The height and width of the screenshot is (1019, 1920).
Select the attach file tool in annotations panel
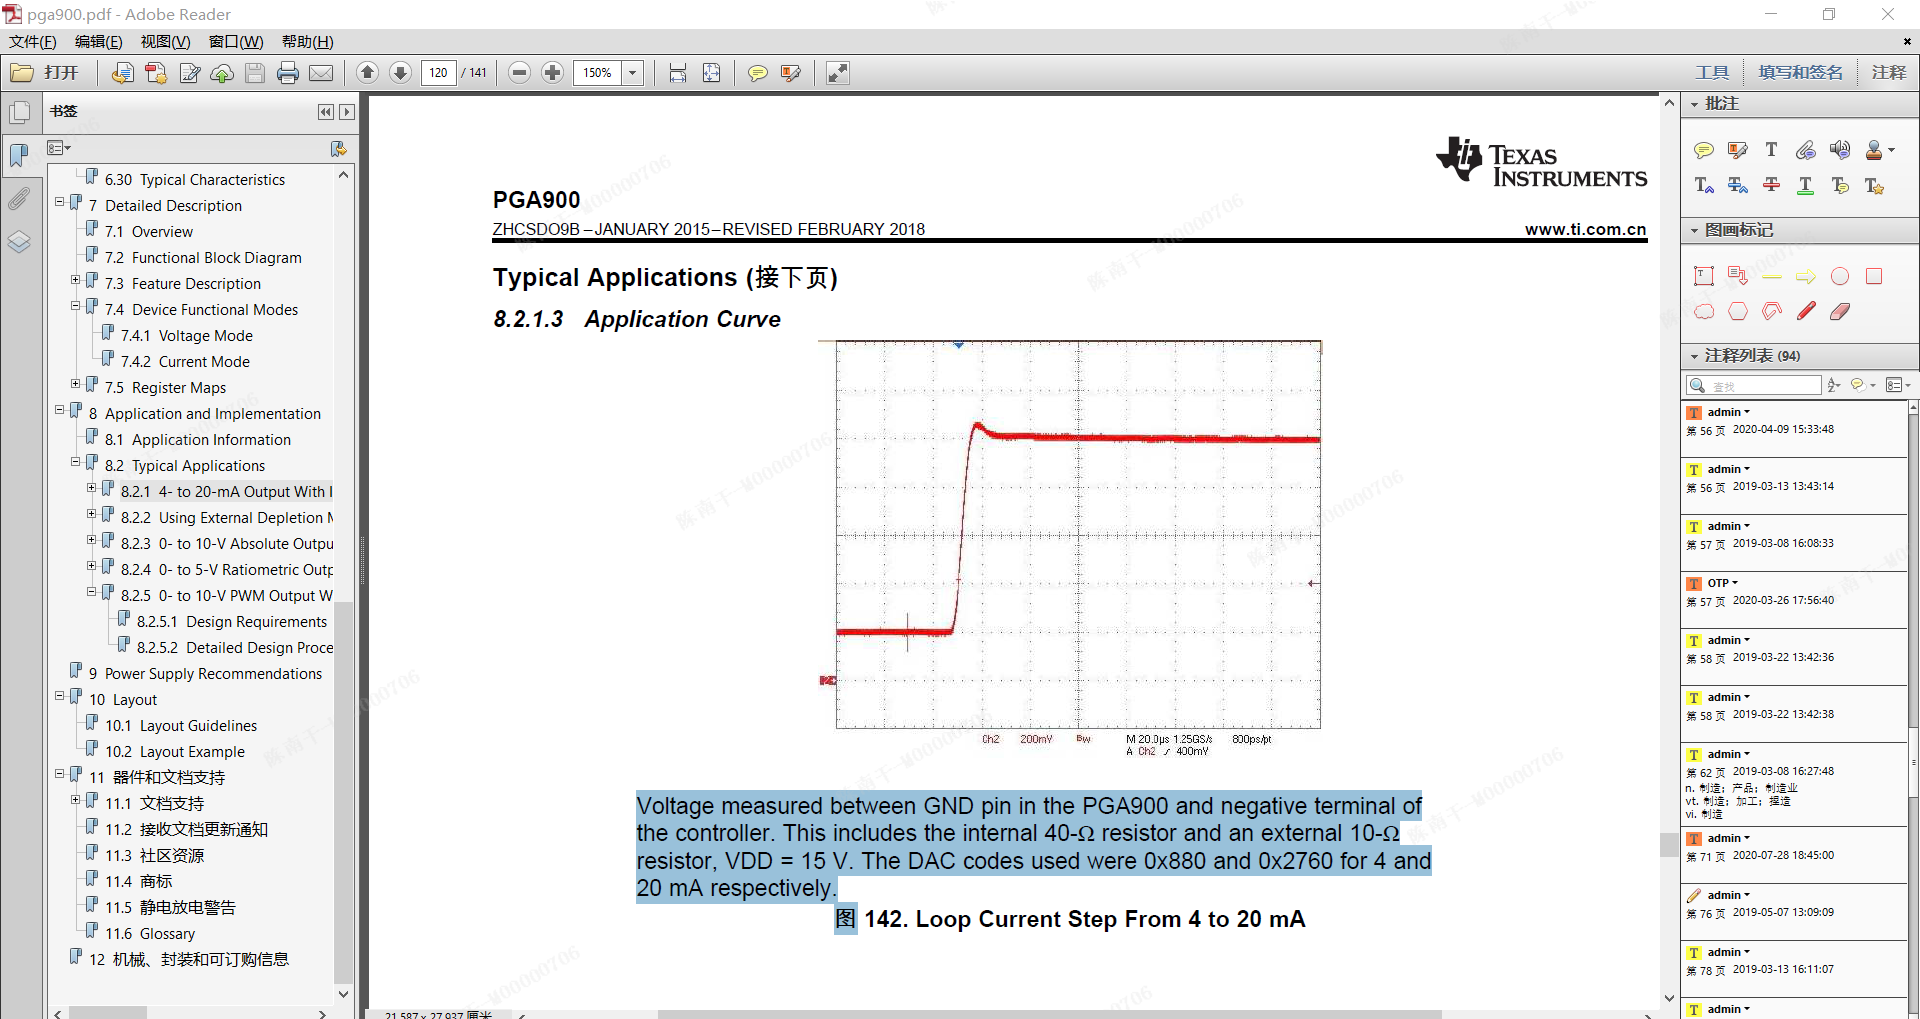point(1805,150)
